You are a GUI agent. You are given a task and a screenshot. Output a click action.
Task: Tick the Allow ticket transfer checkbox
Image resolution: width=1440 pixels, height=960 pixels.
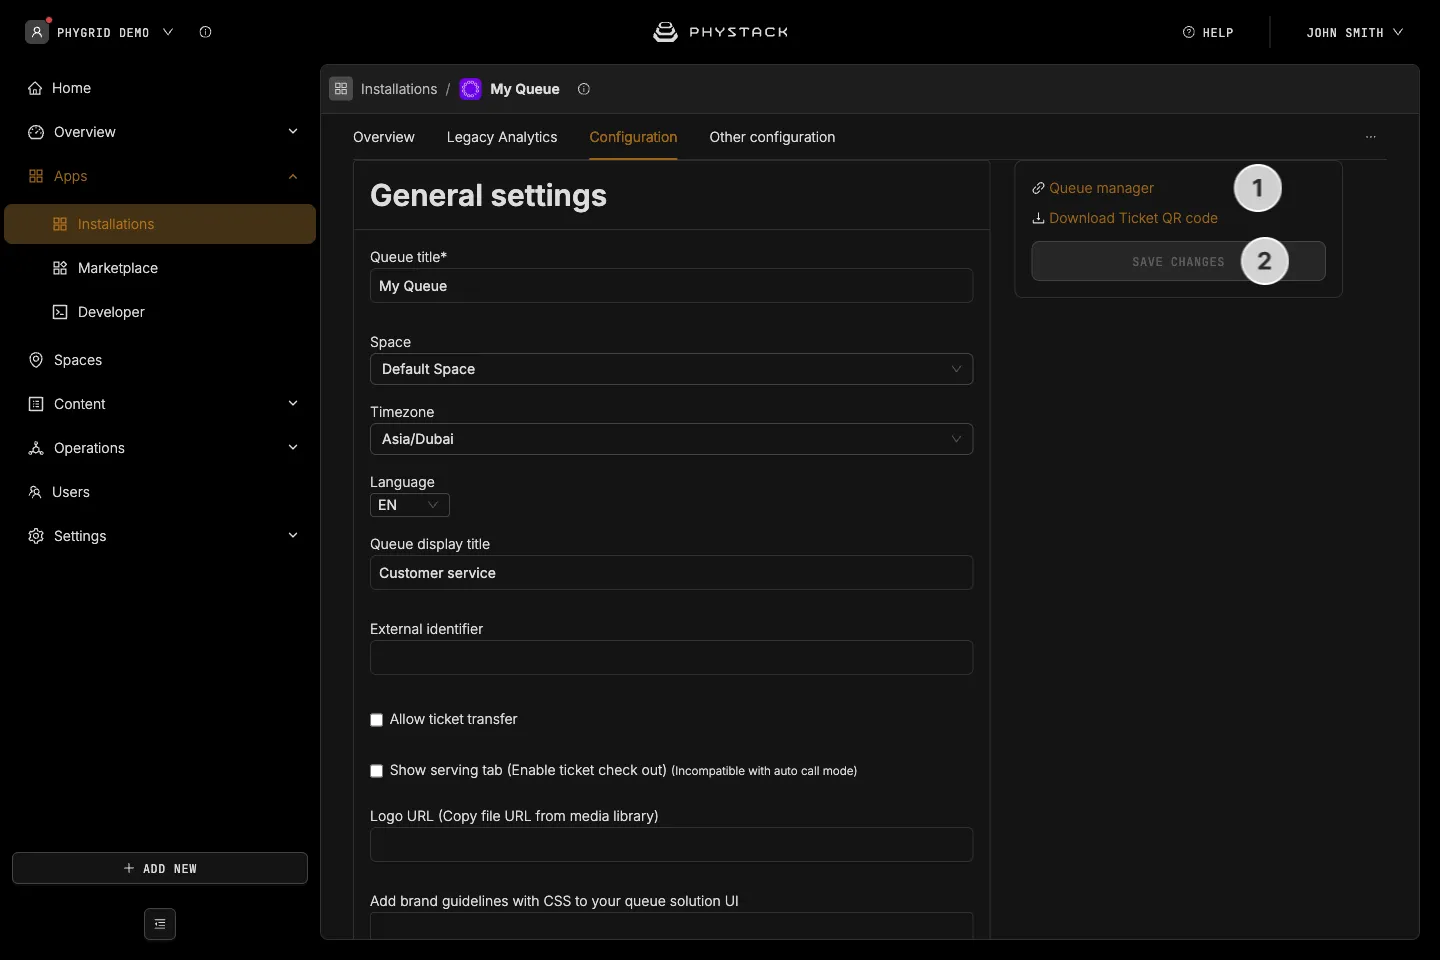tap(377, 720)
